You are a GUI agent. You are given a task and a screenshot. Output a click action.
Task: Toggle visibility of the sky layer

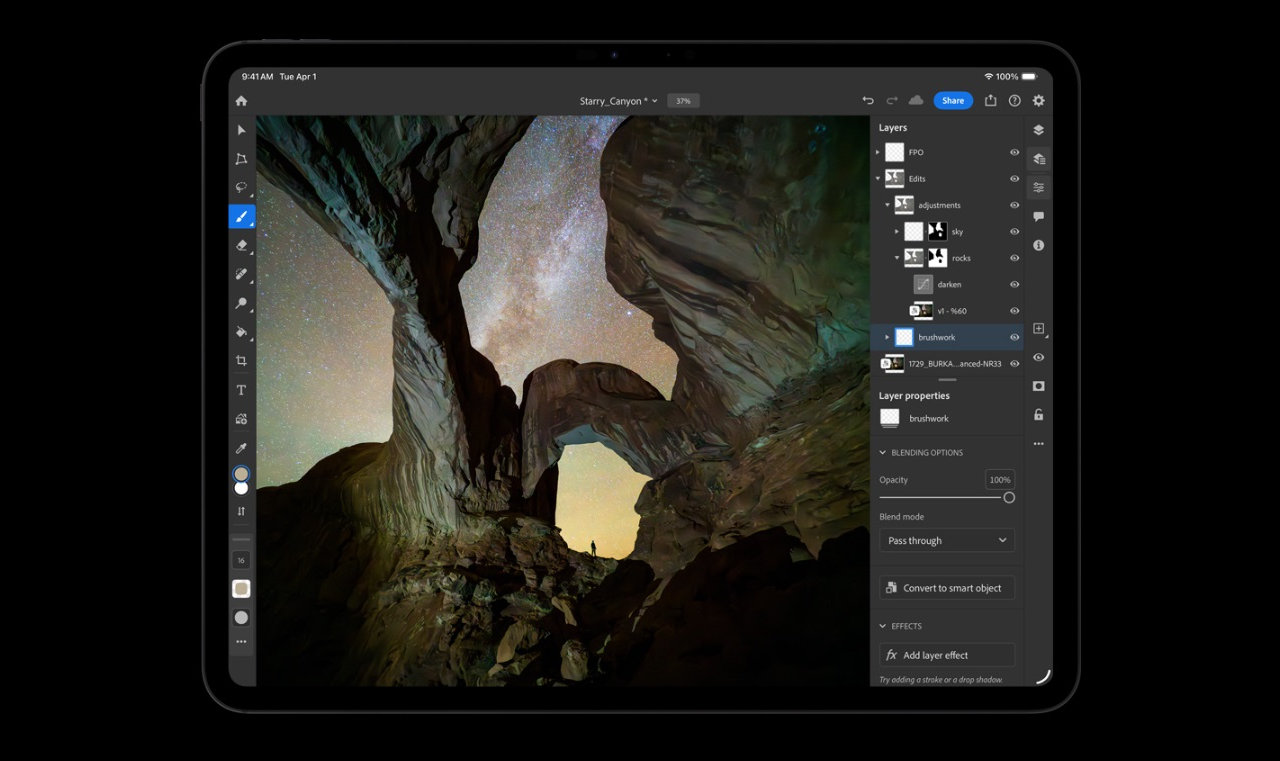click(x=1014, y=231)
